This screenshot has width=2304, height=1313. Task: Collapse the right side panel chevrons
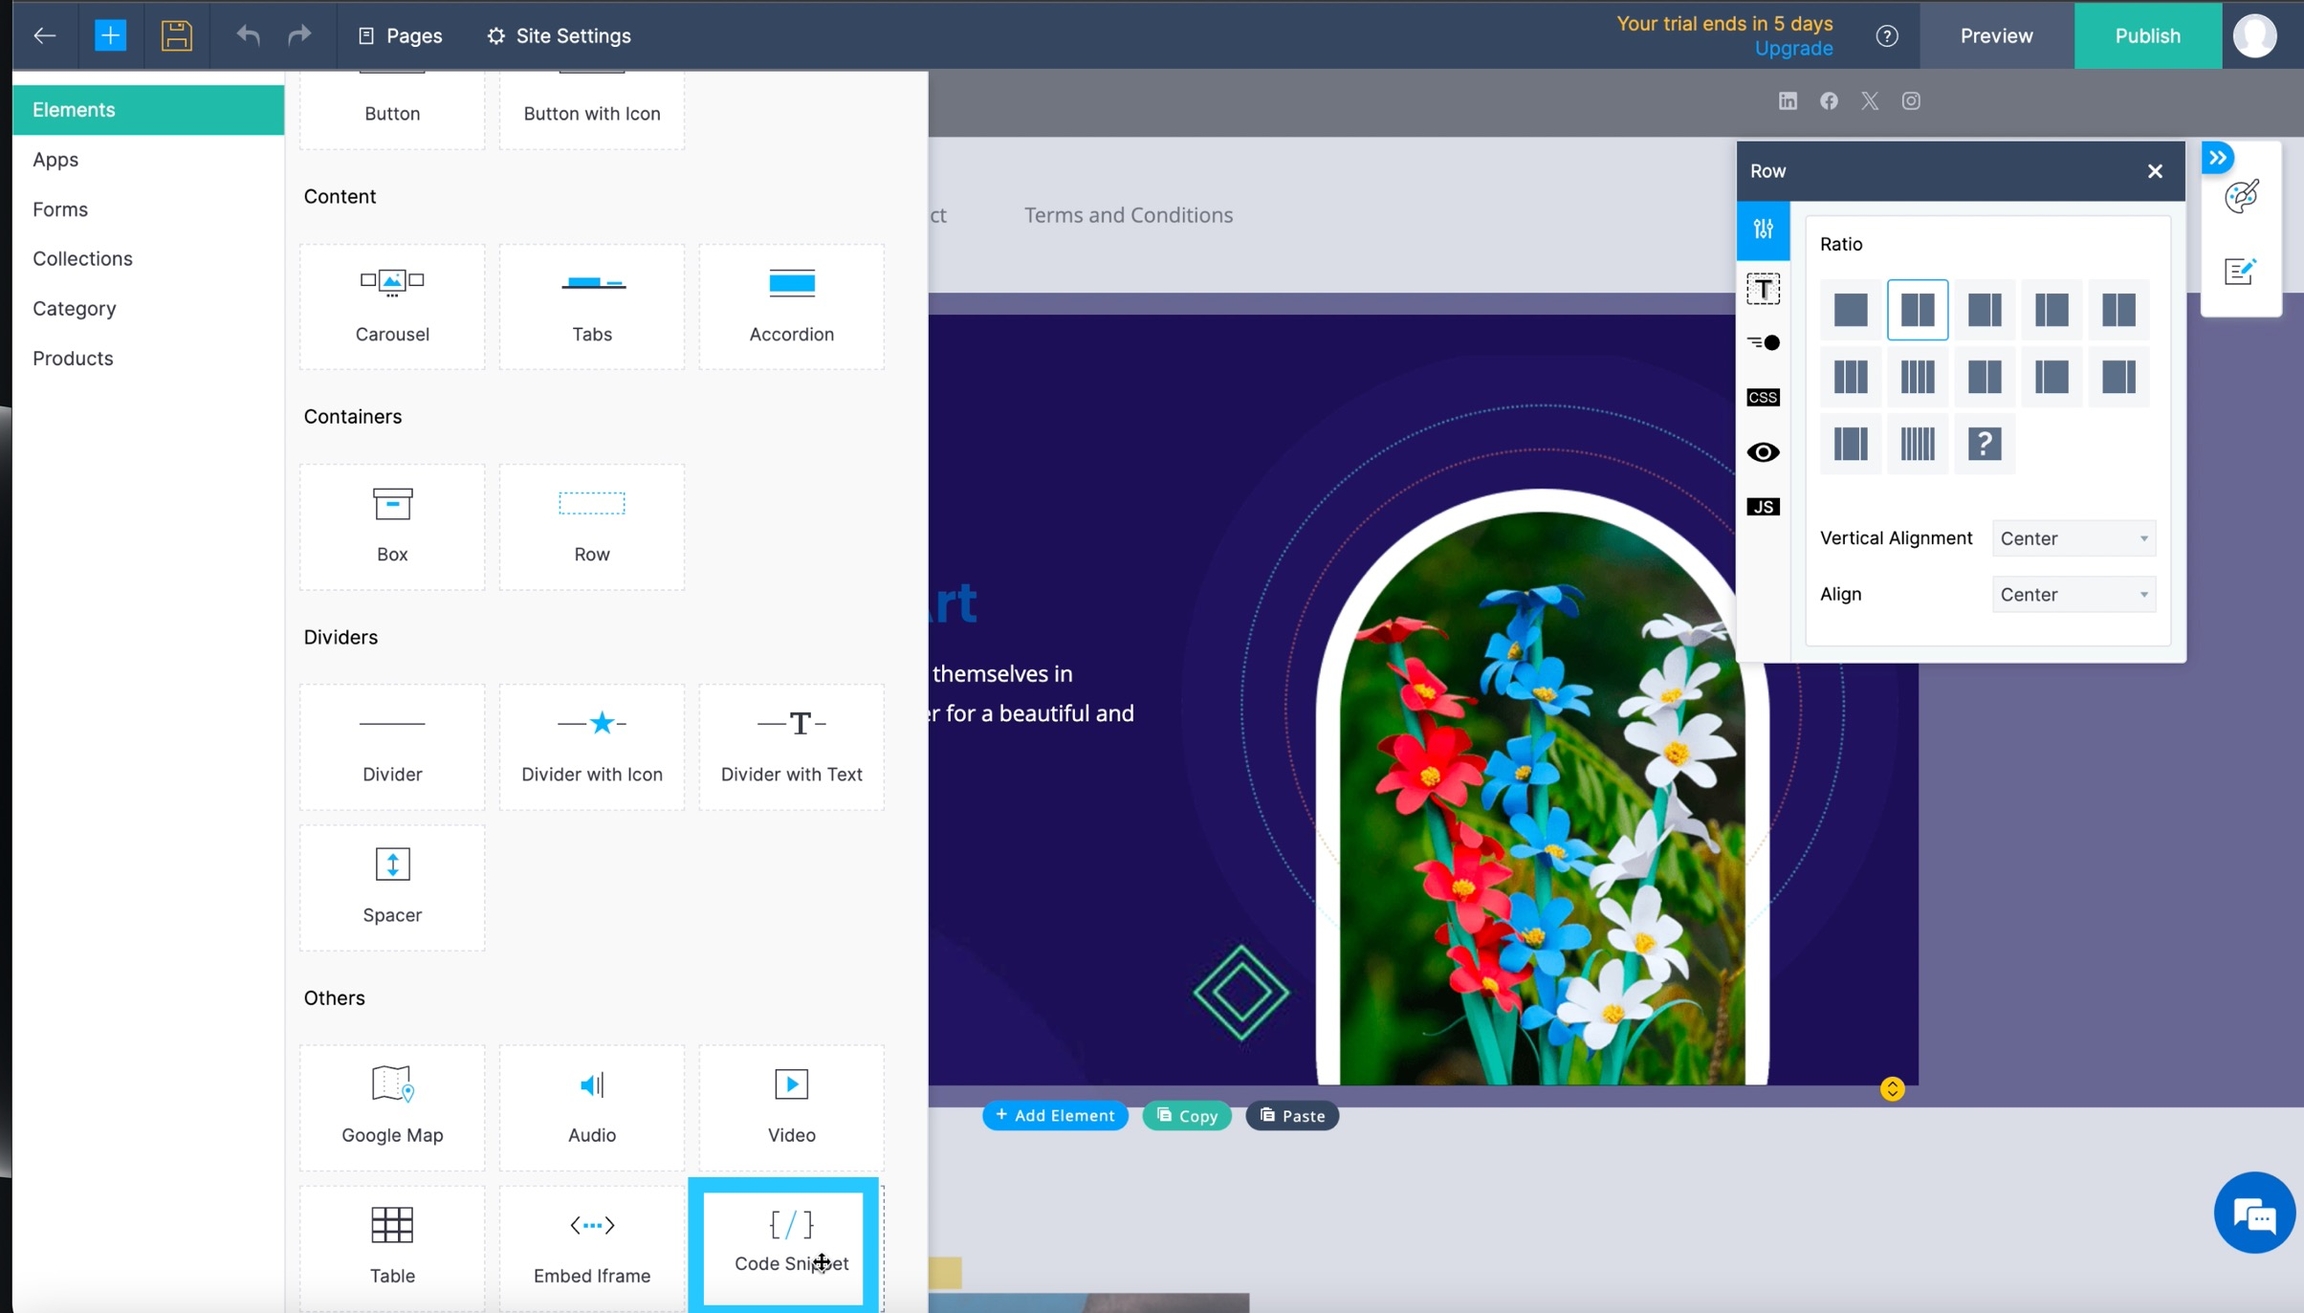pos(2217,158)
